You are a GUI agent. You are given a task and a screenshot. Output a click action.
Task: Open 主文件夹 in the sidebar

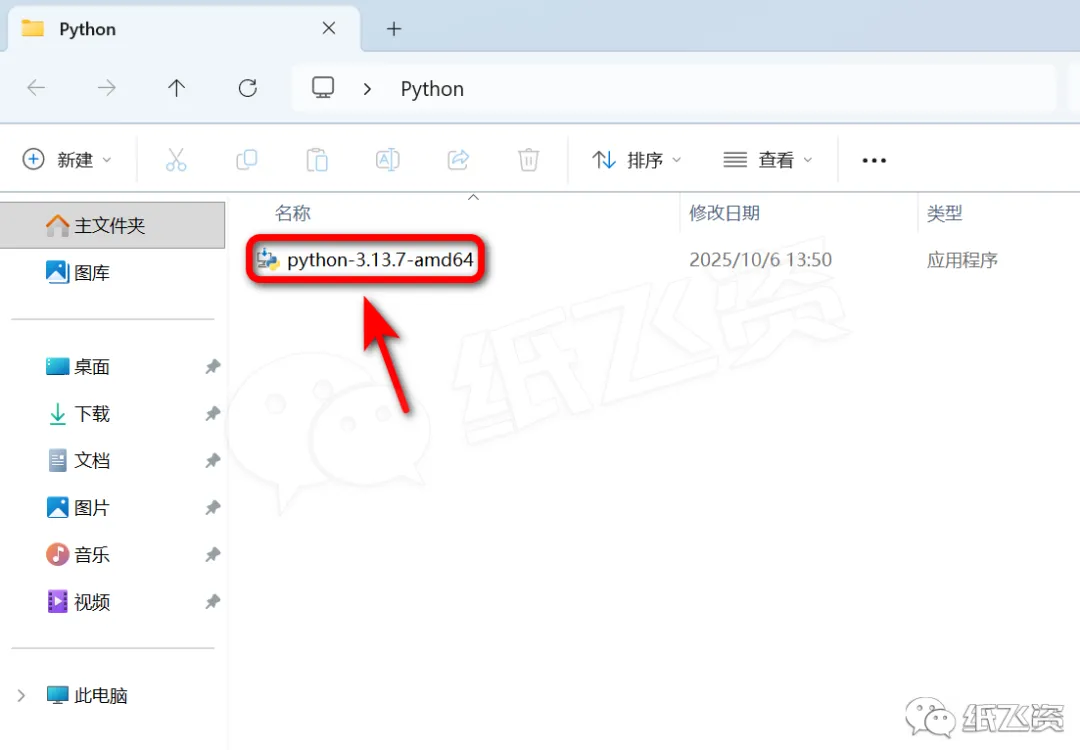112,225
